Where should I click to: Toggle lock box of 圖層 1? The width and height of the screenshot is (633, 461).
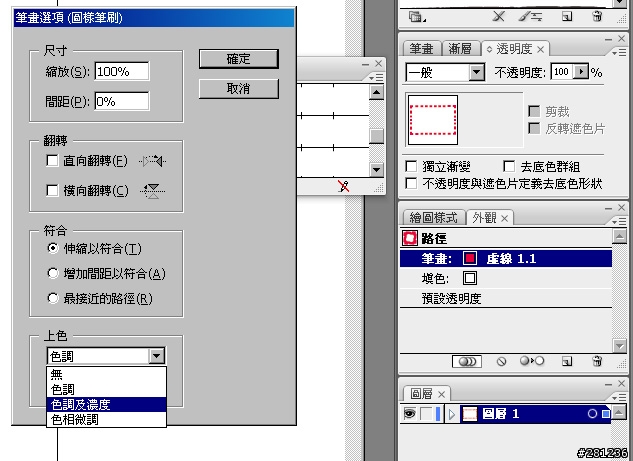pyautogui.click(x=426, y=414)
